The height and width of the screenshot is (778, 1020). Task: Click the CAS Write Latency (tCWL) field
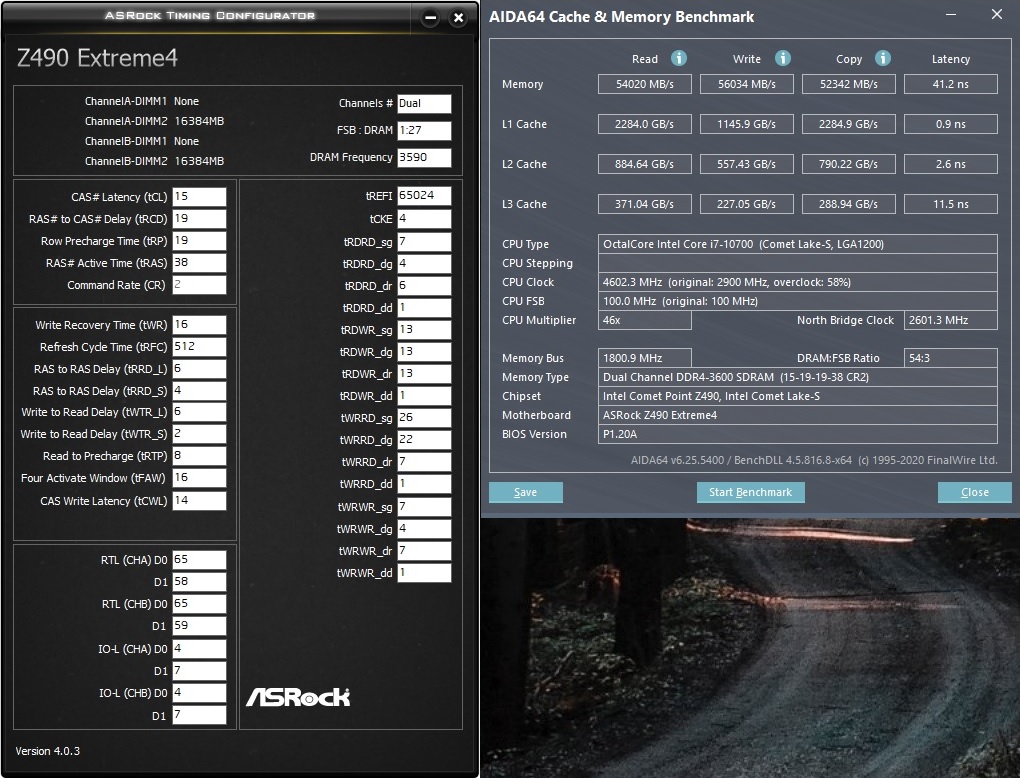coord(199,501)
